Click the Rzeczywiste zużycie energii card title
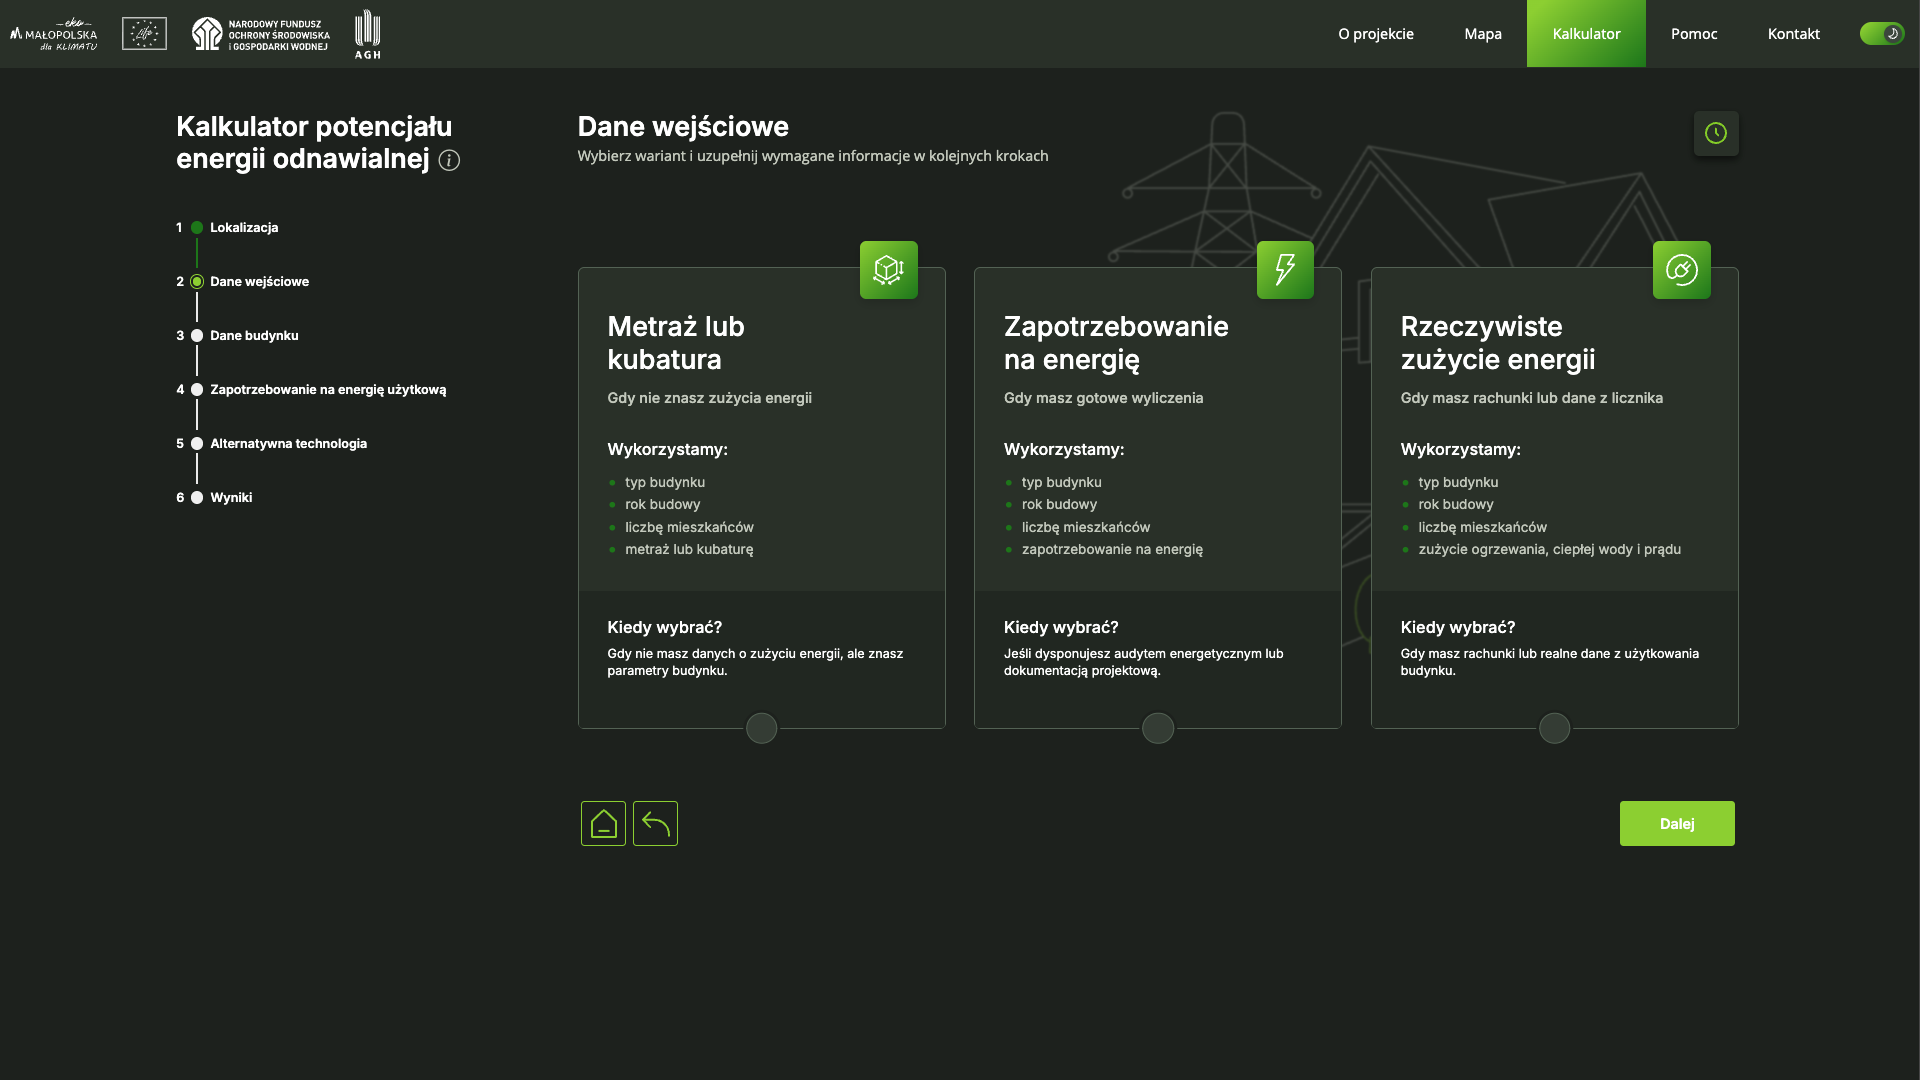 pyautogui.click(x=1498, y=342)
